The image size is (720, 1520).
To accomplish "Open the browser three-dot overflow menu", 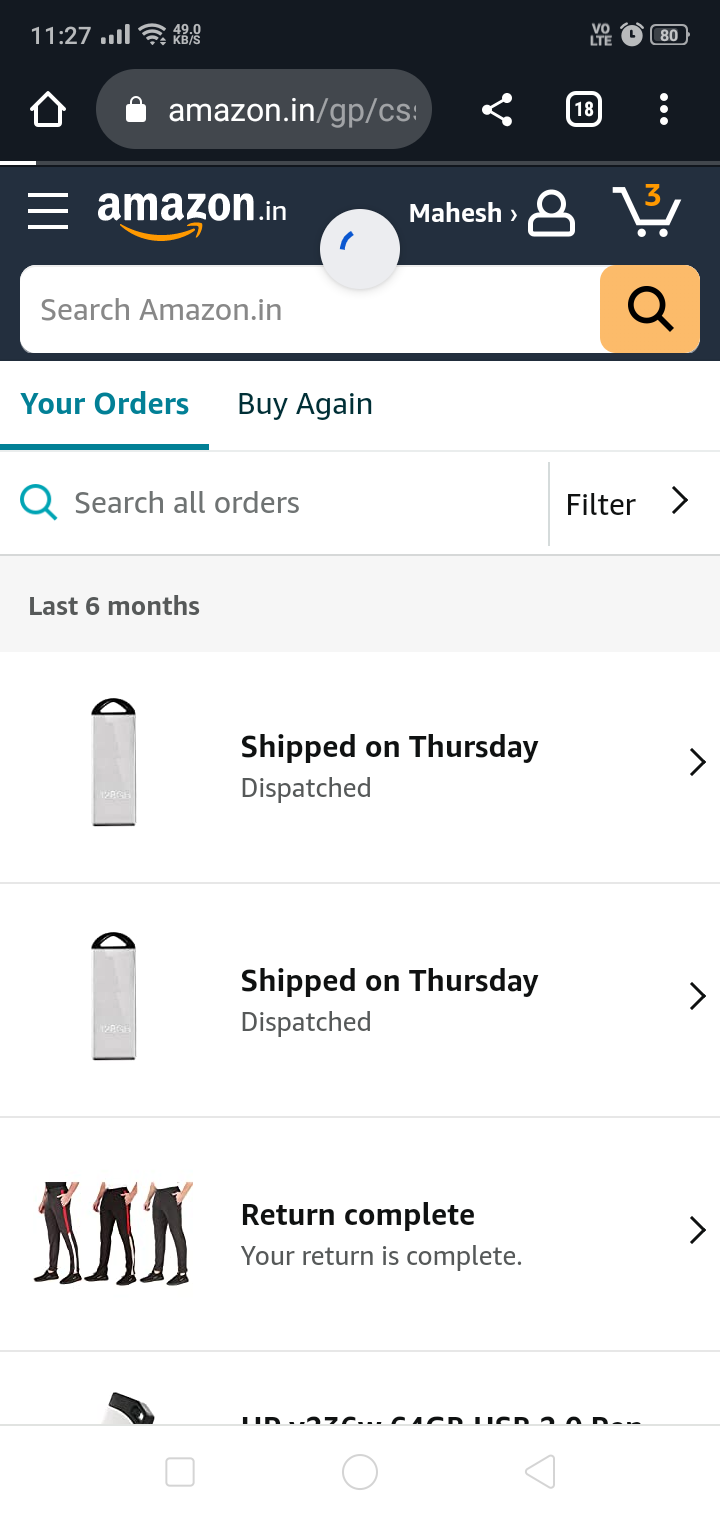I will click(x=663, y=110).
